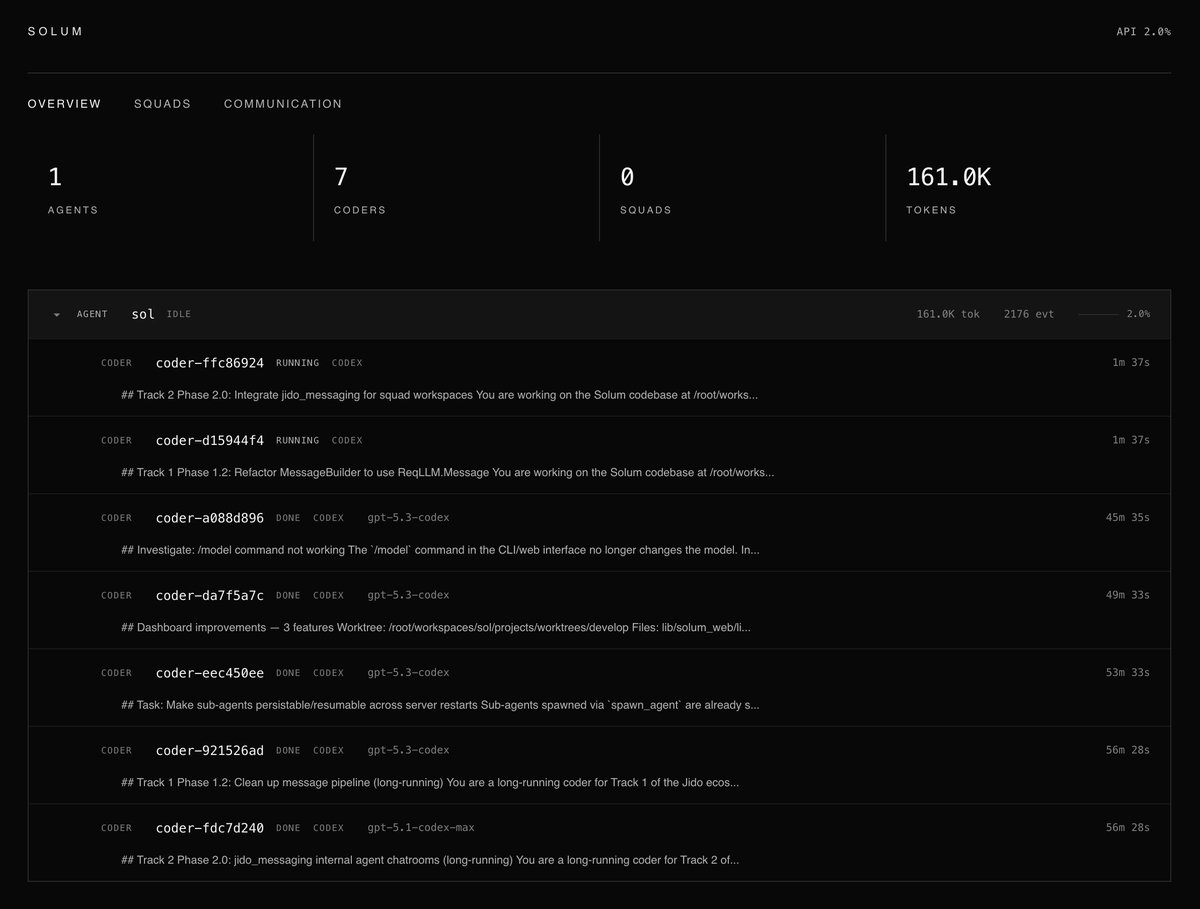Viewport: 1200px width, 909px height.
Task: Switch to the Squads tab
Action: [x=162, y=104]
